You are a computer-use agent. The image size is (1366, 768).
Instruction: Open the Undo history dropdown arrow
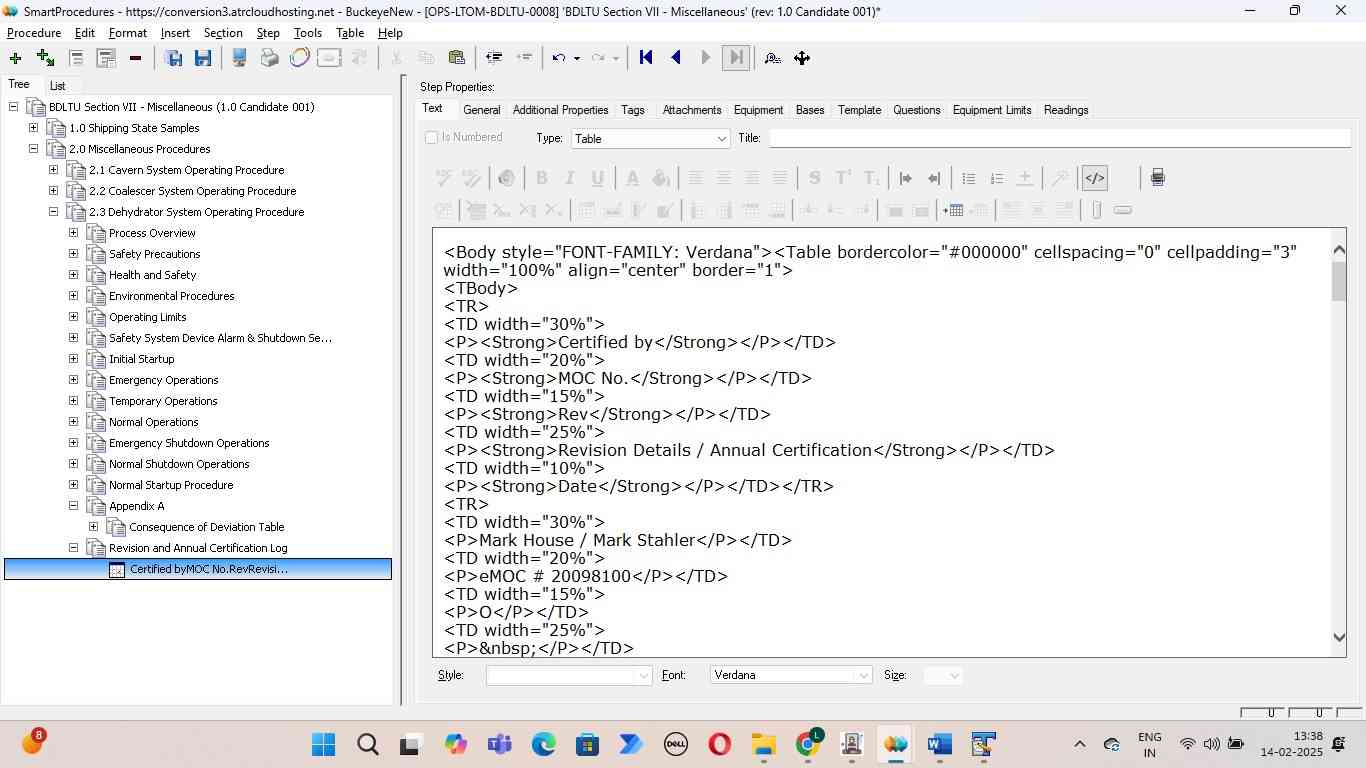pyautogui.click(x=577, y=58)
